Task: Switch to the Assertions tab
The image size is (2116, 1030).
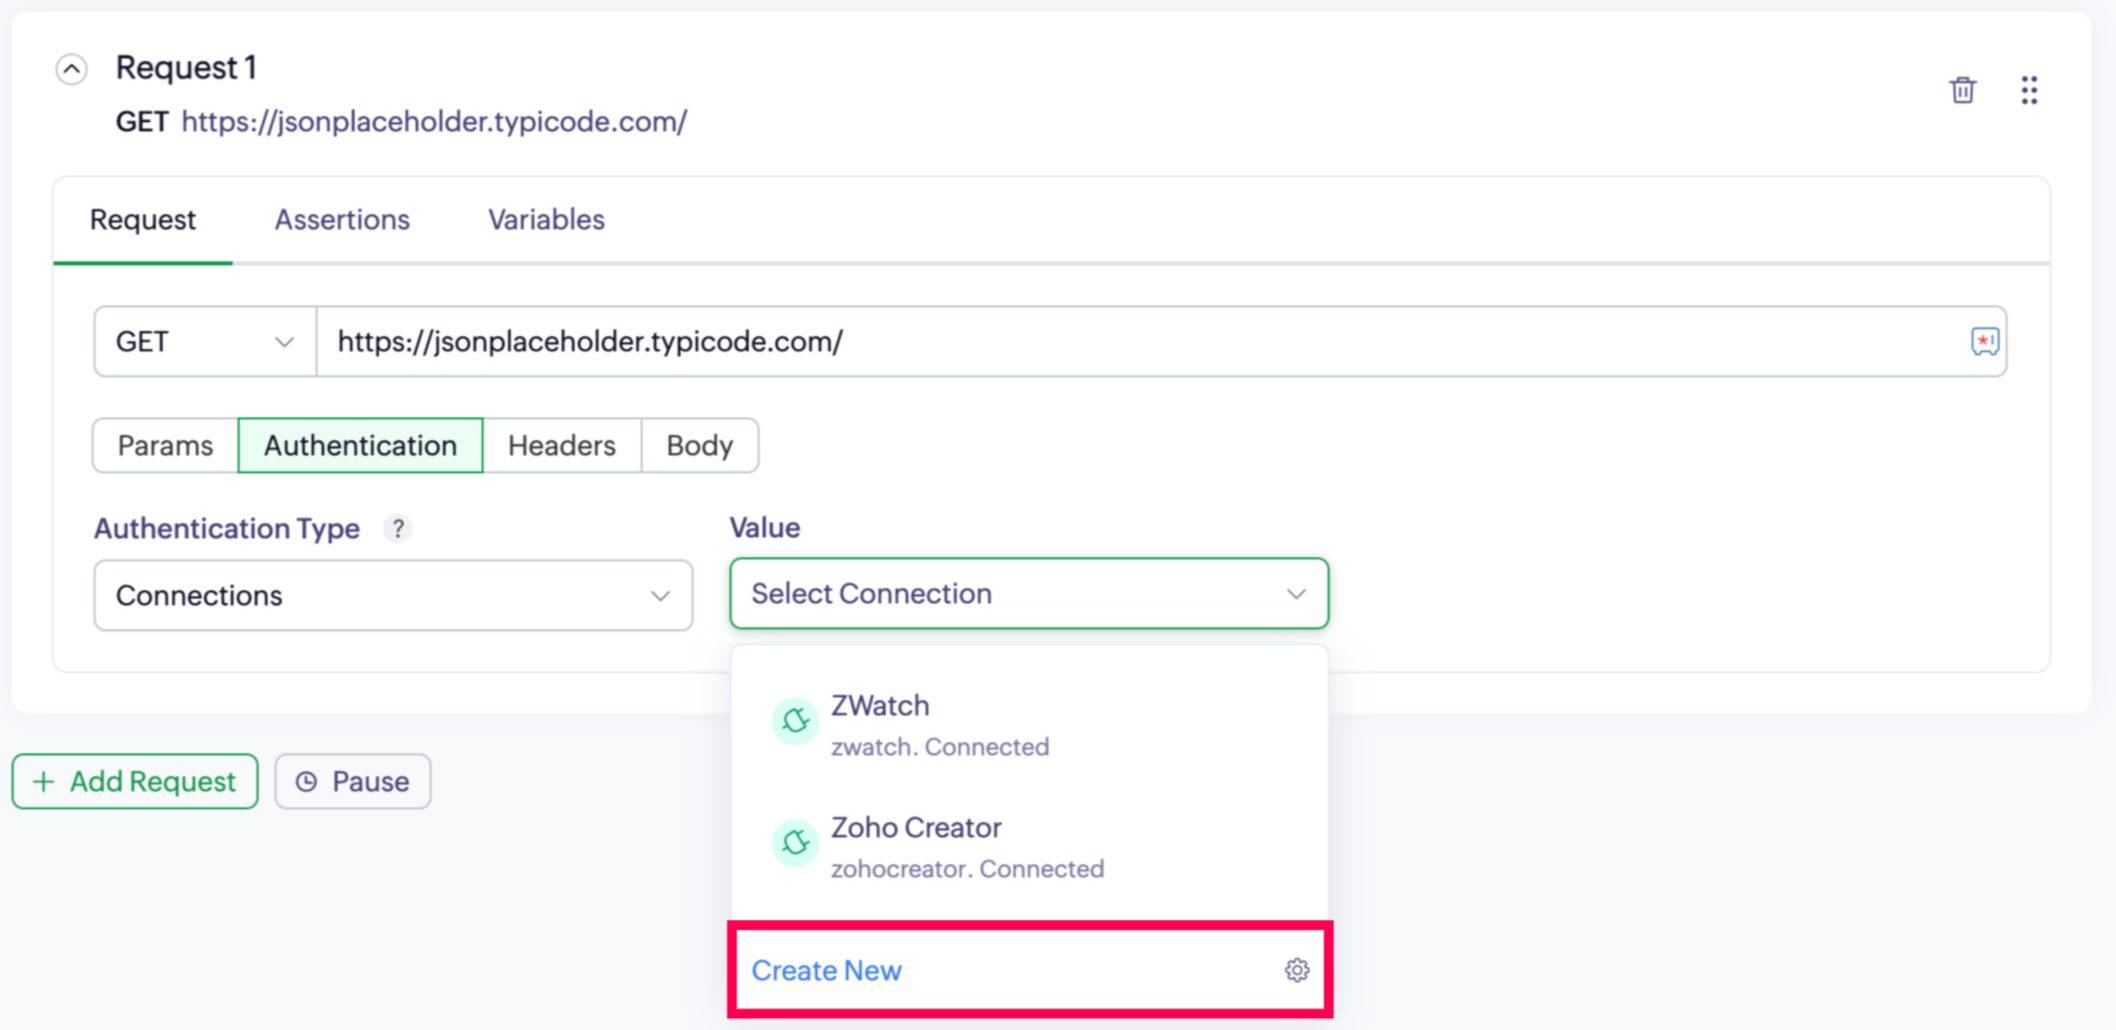Action: pyautogui.click(x=342, y=220)
